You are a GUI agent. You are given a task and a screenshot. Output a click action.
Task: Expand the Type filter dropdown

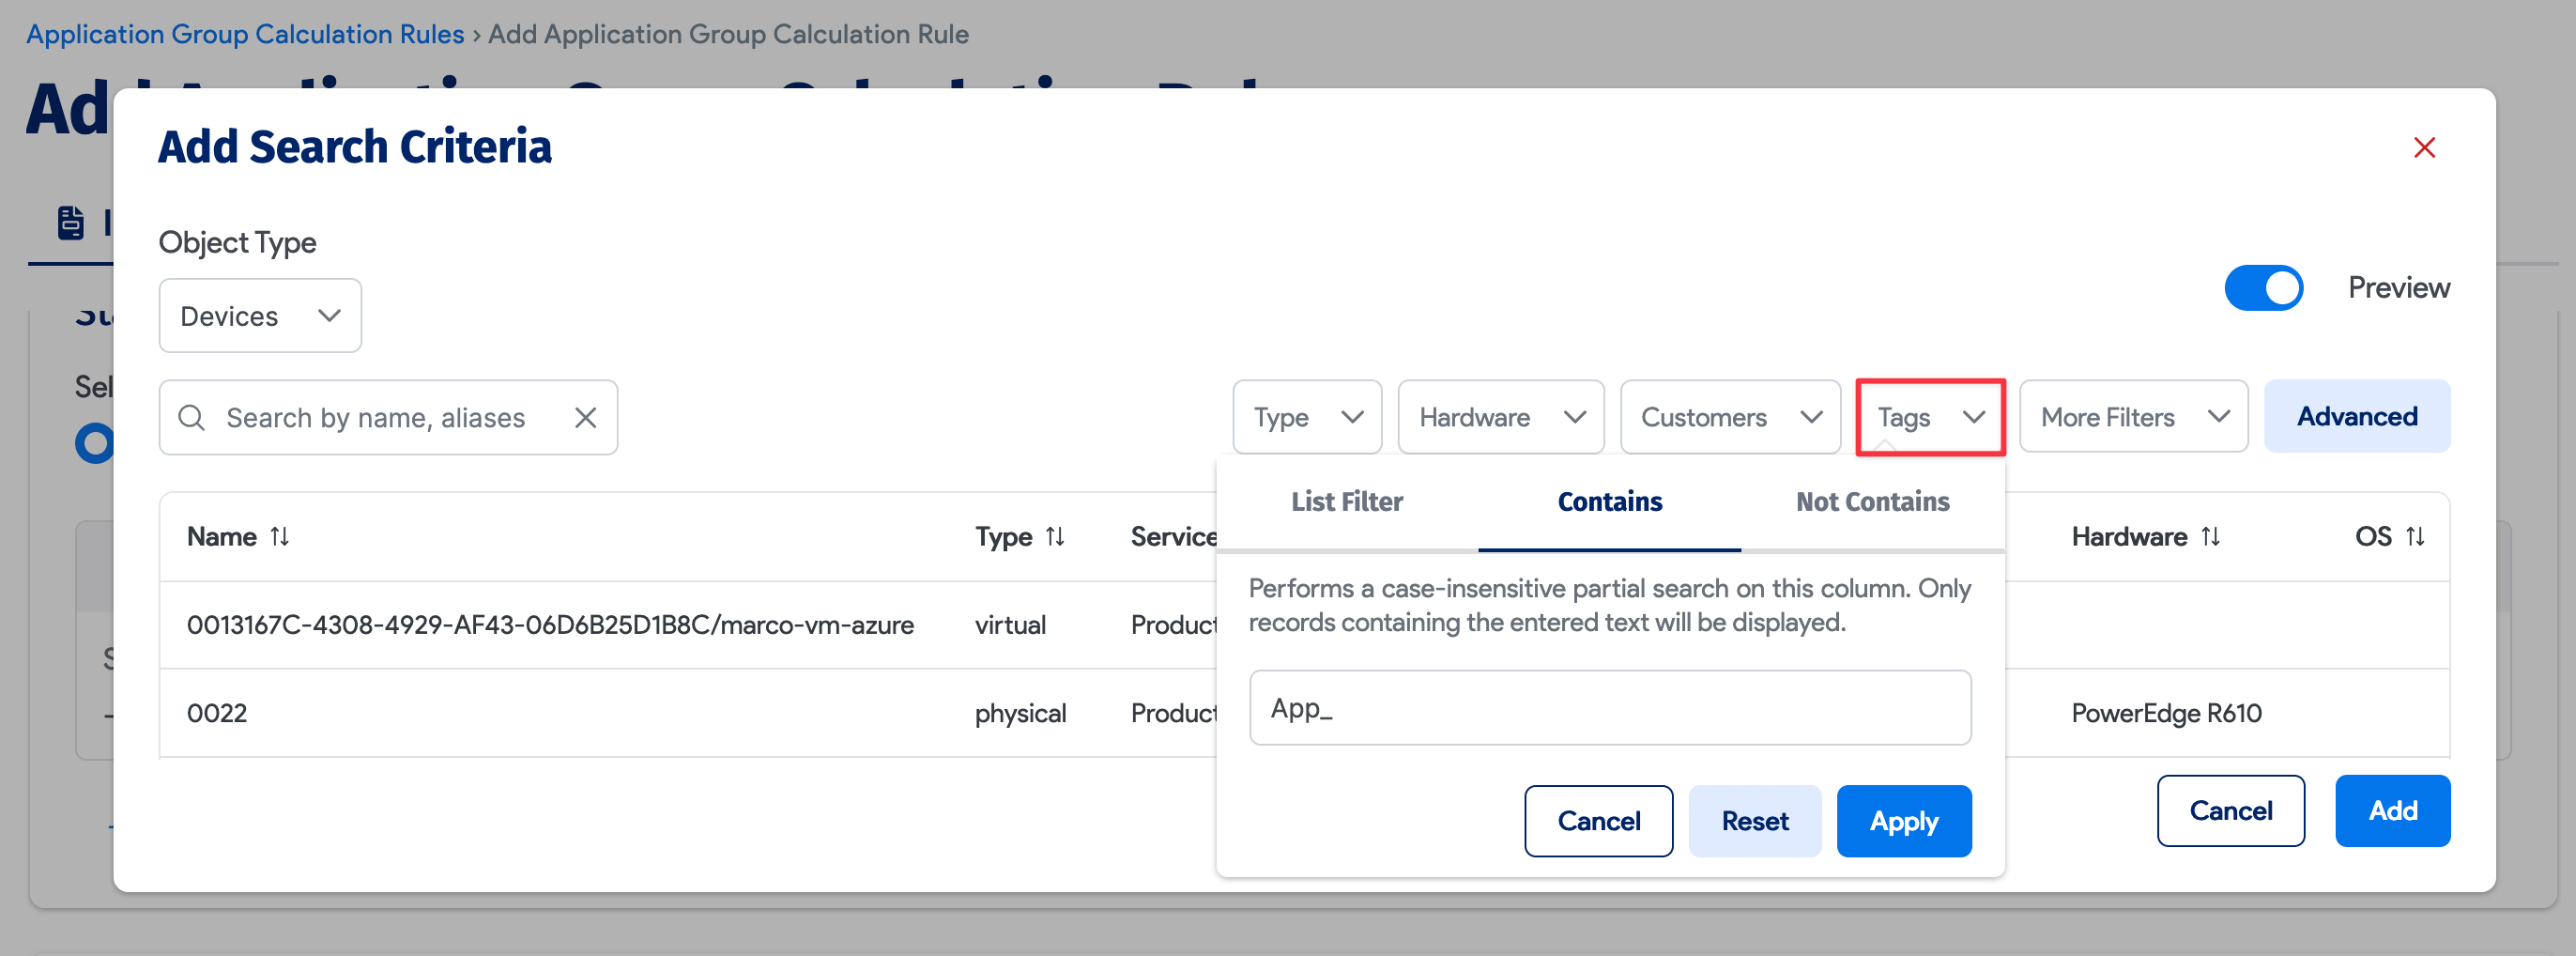(x=1306, y=417)
